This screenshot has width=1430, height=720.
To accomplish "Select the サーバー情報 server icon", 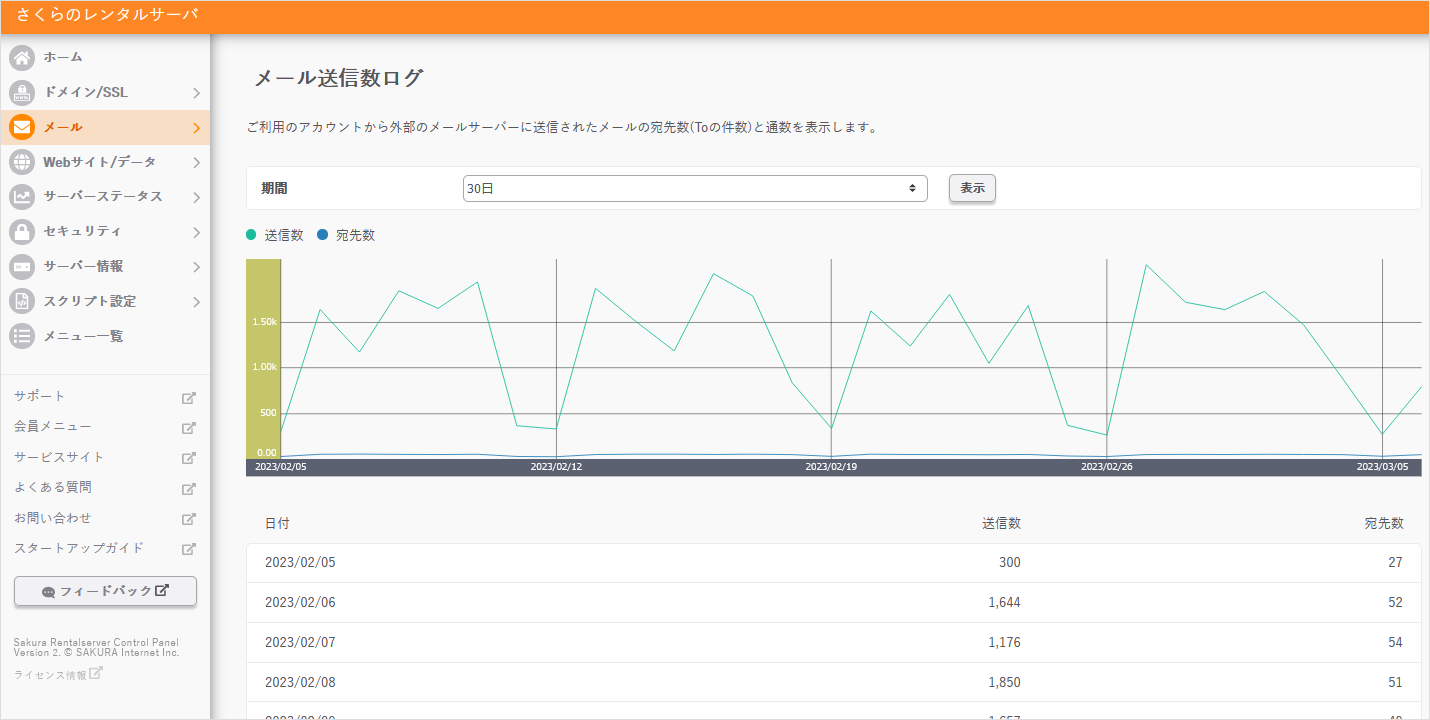I will [21, 266].
